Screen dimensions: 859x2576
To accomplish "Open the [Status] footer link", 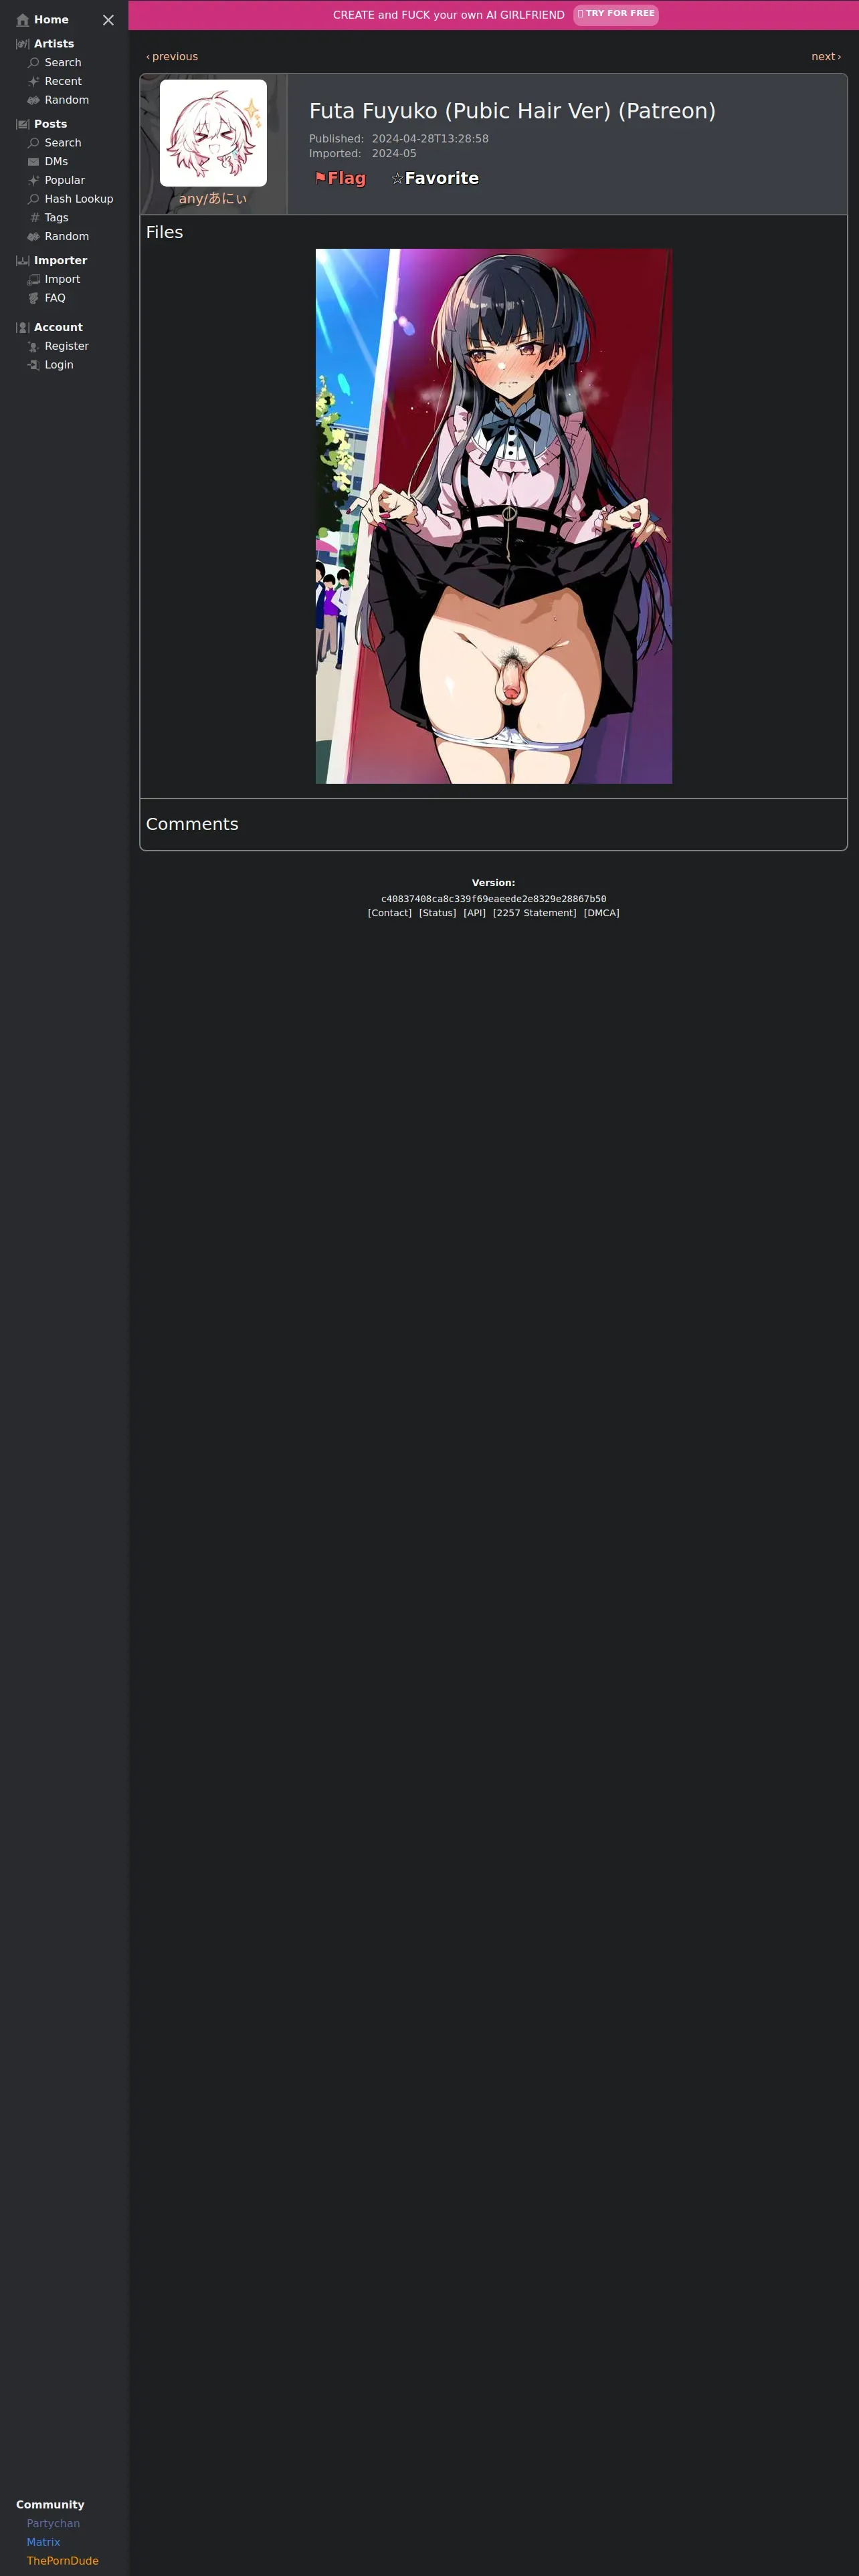I will click(x=437, y=913).
